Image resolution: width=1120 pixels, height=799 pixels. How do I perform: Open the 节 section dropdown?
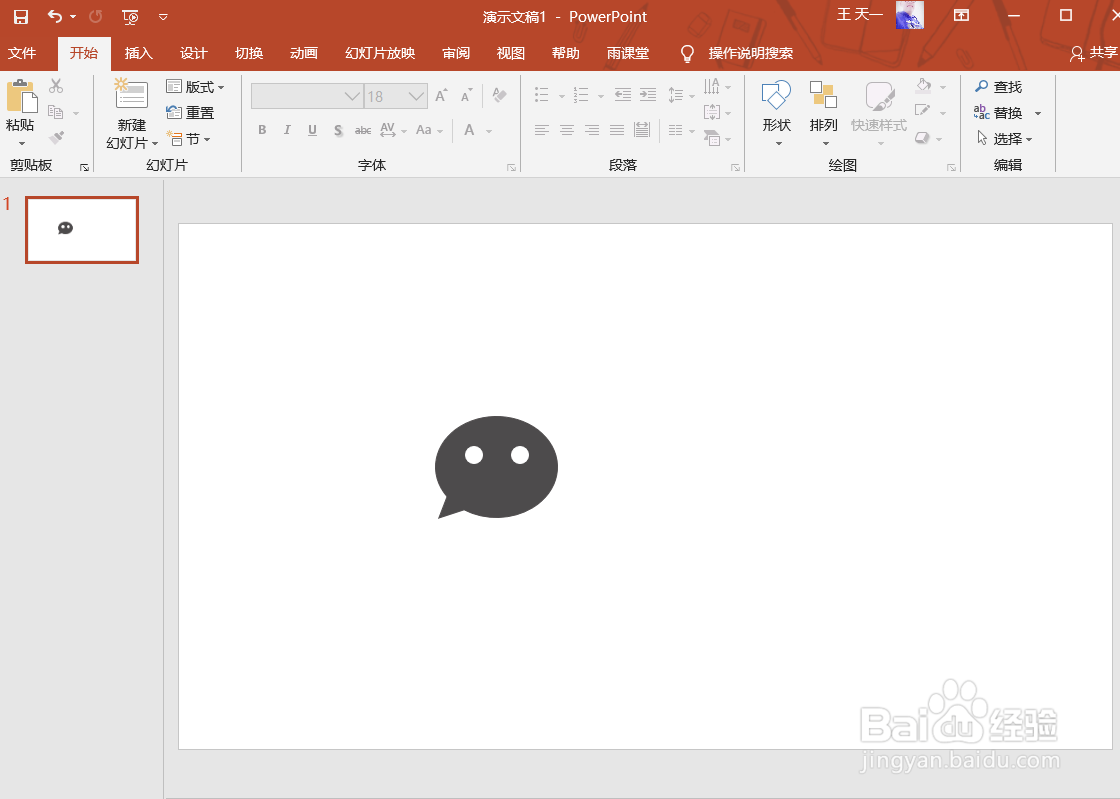[189, 139]
